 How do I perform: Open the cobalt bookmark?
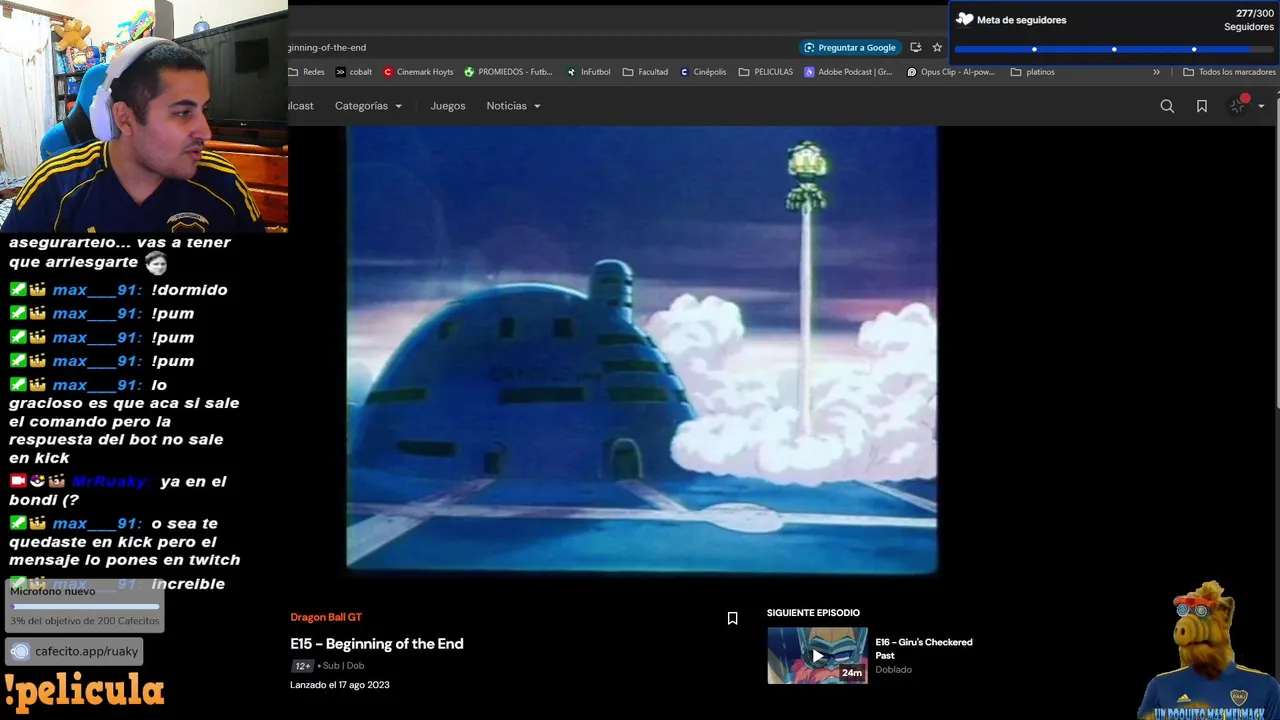(x=354, y=72)
